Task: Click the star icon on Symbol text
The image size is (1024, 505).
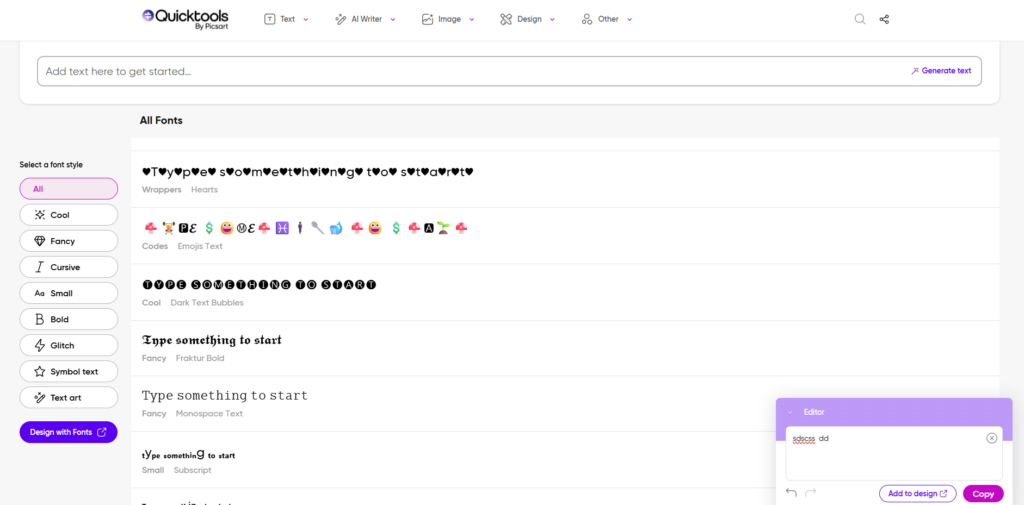Action: click(39, 371)
